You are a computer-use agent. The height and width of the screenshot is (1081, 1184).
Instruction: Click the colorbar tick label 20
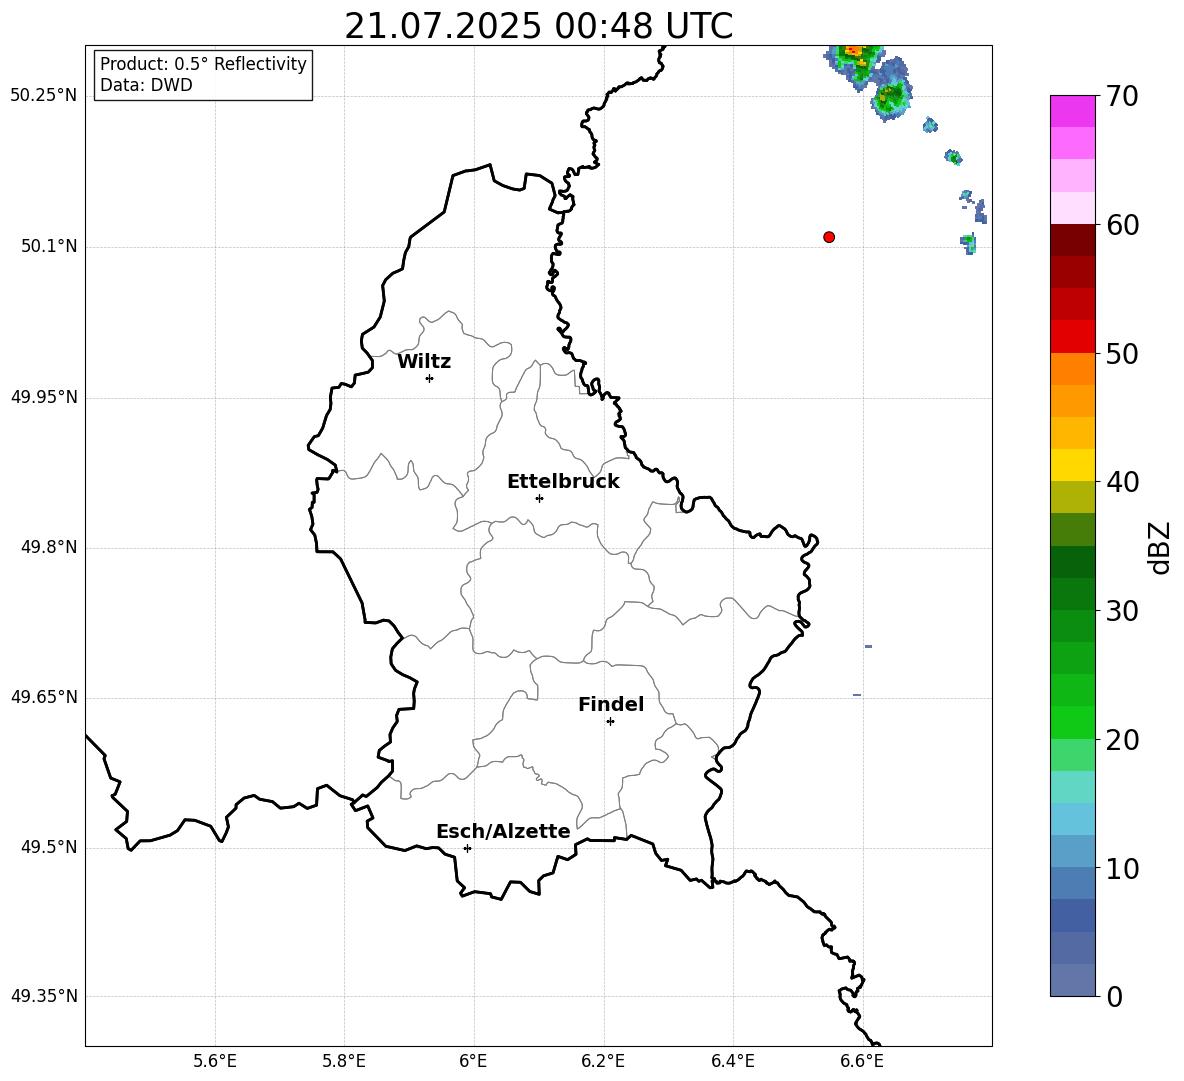pos(1122,740)
